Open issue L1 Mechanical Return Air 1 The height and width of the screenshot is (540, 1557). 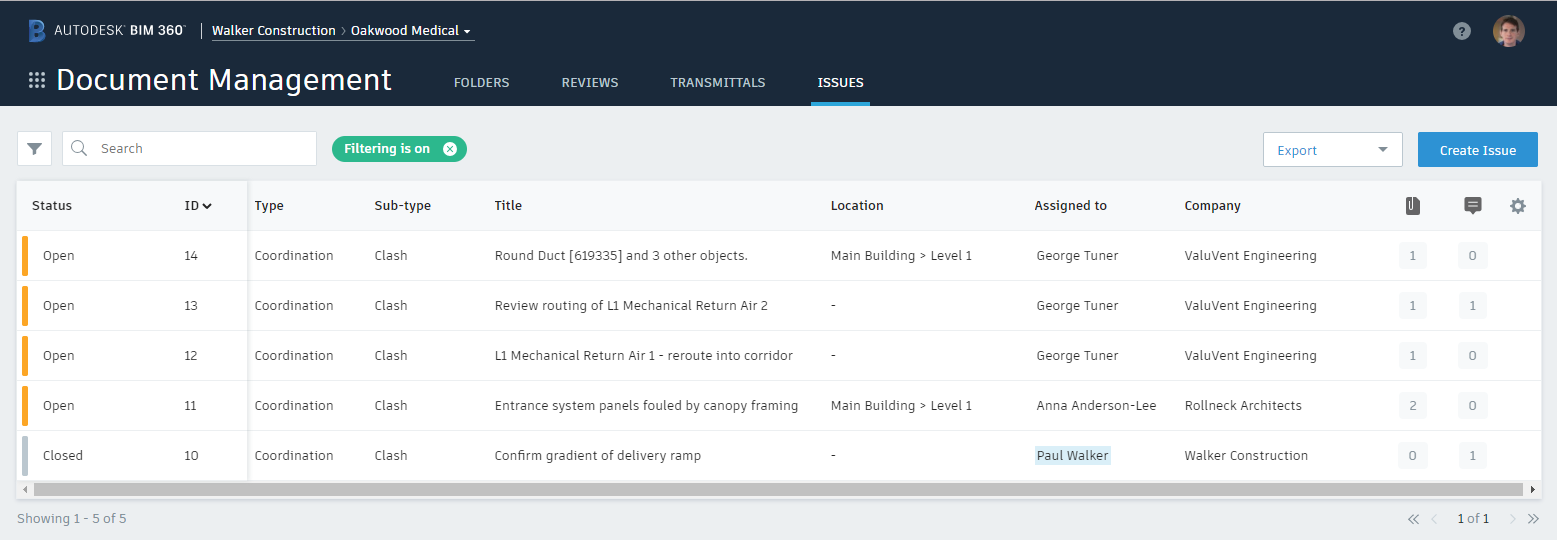click(644, 356)
